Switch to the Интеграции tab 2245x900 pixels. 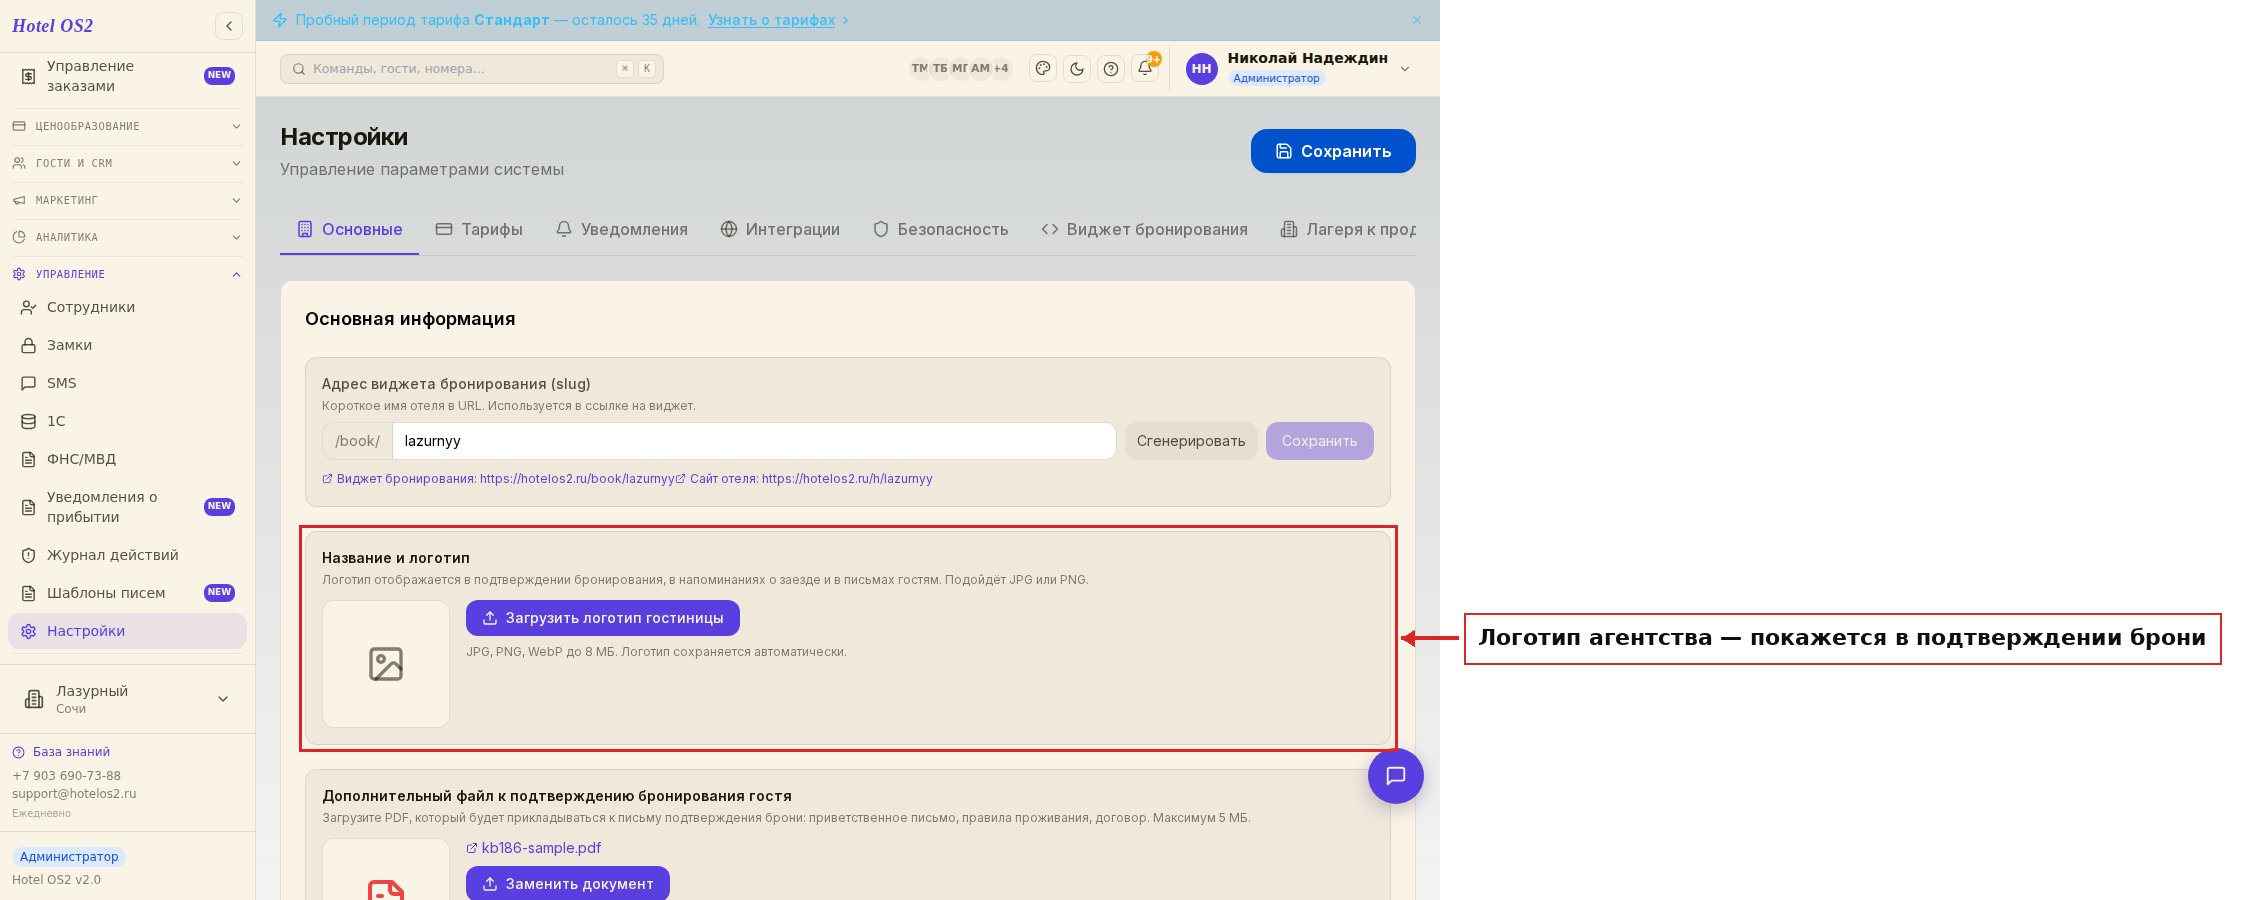(x=780, y=229)
